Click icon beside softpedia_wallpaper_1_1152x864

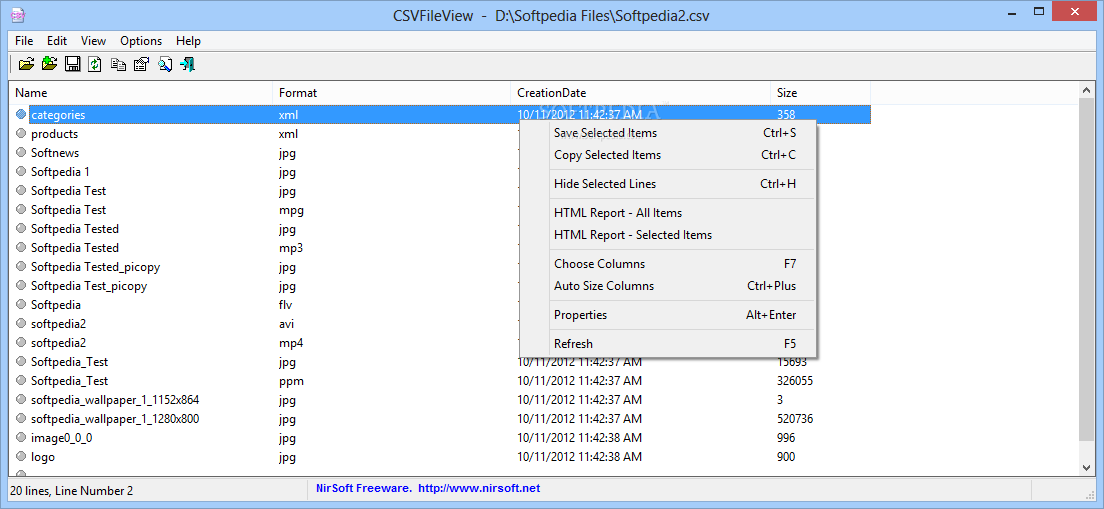click(x=20, y=400)
